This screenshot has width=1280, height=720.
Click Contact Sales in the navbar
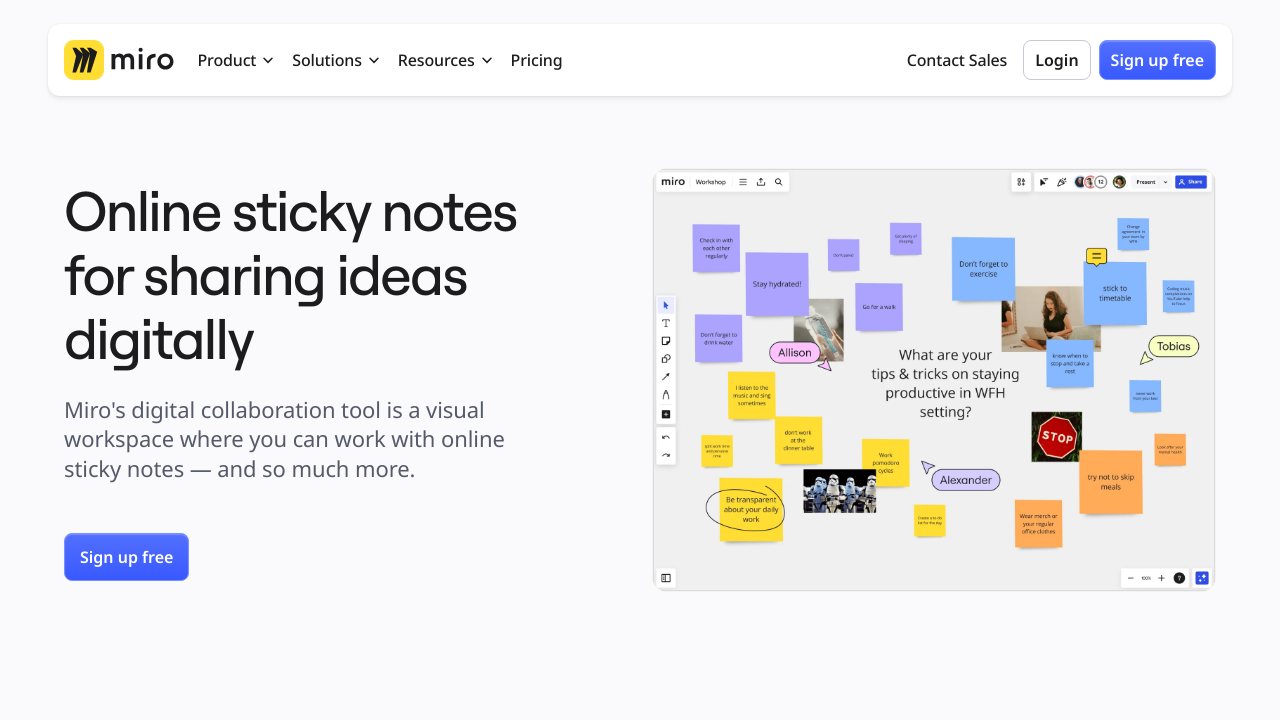(956, 60)
